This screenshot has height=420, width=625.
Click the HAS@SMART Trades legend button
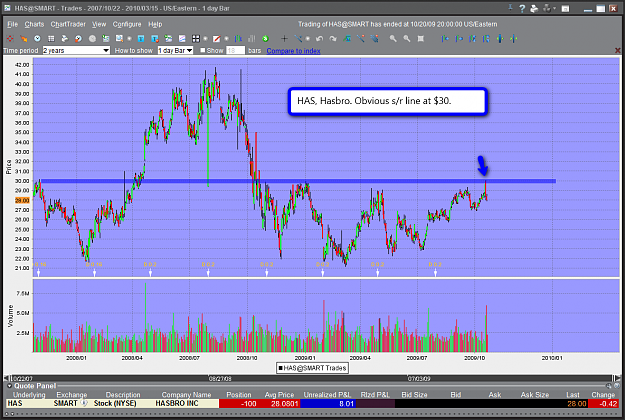[x=312, y=368]
